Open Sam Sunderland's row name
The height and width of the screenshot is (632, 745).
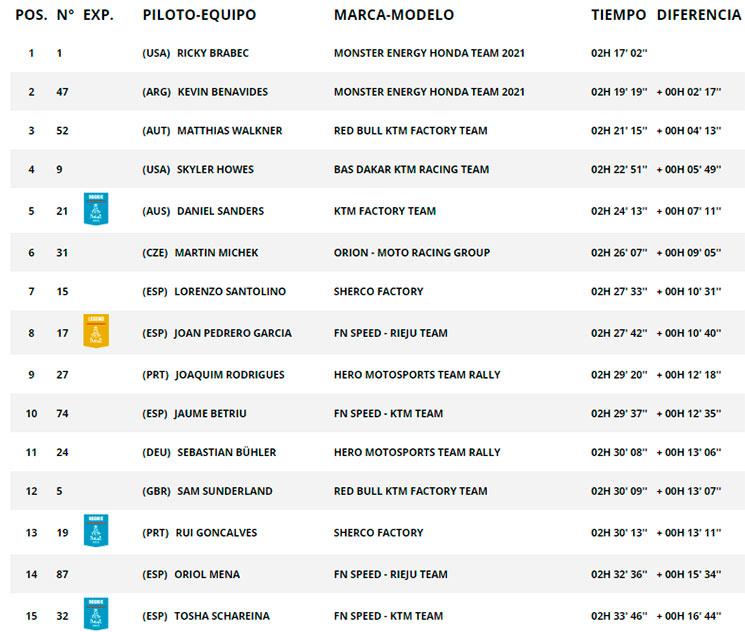225,491
